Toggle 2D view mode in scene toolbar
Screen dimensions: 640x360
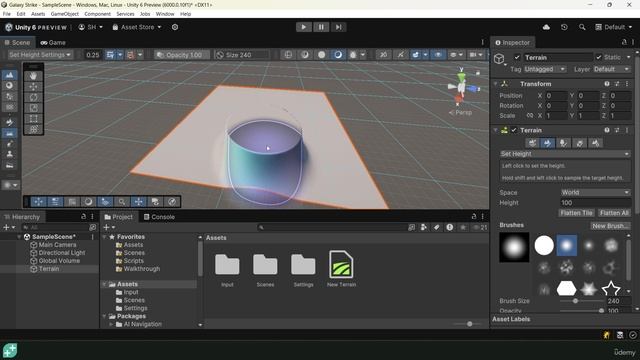click(383, 55)
